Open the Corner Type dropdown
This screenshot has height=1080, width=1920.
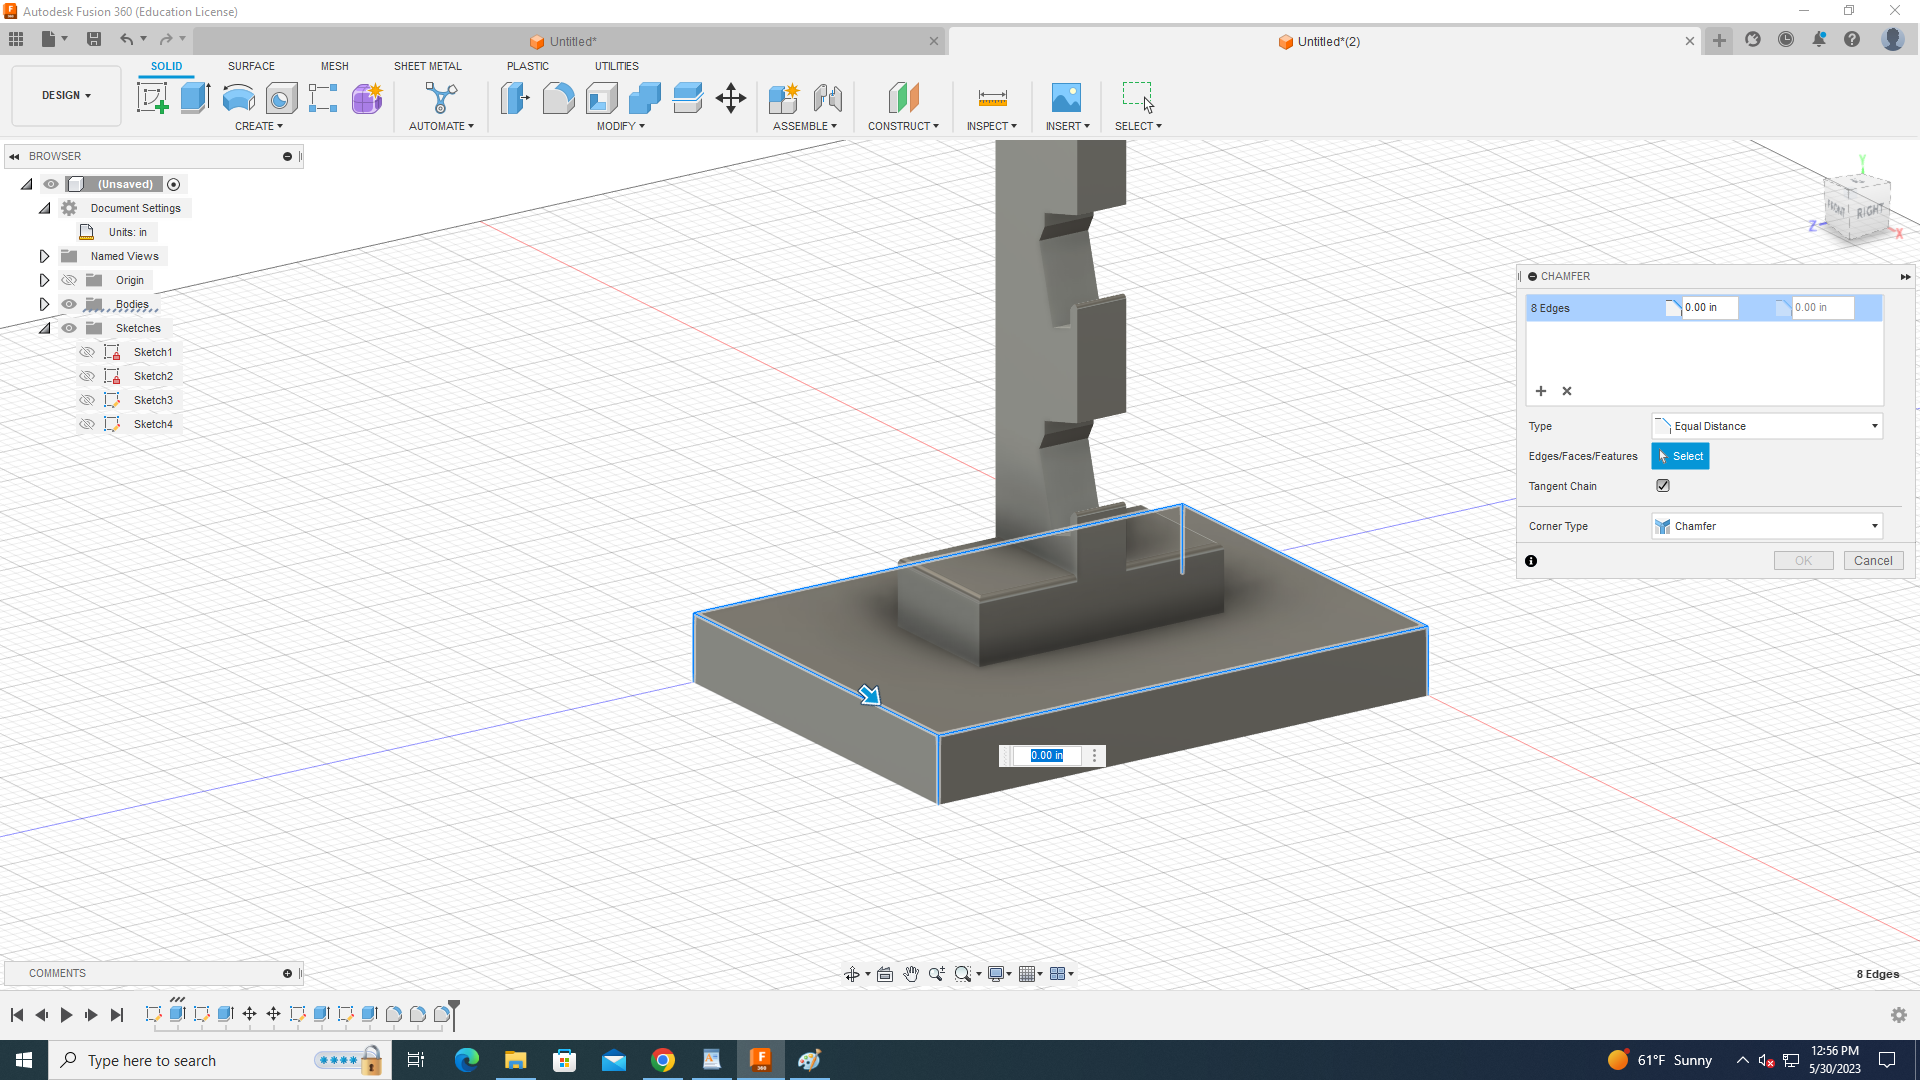point(1767,526)
